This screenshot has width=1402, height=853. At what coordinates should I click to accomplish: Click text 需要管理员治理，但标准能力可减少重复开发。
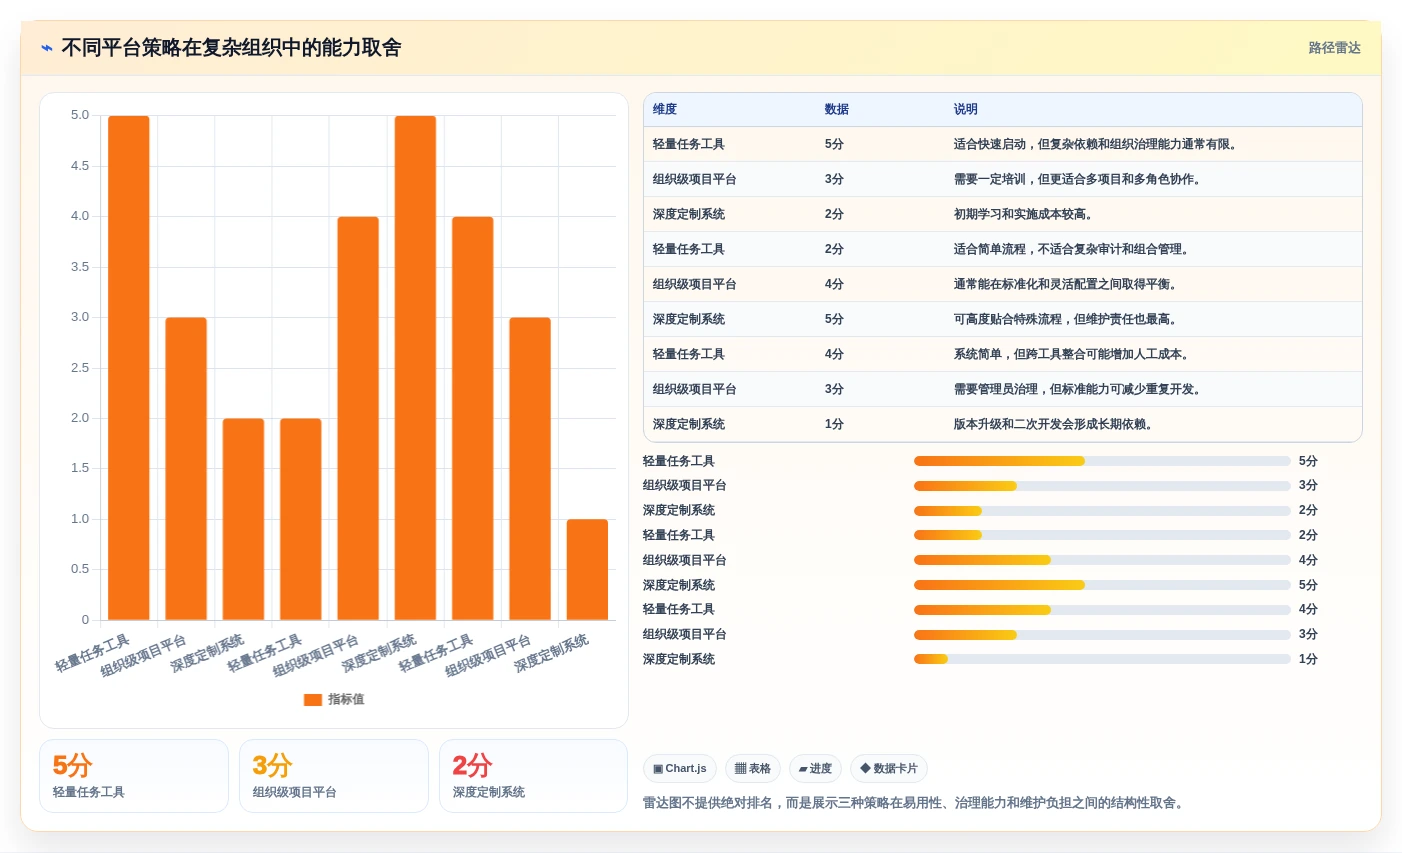1080,390
